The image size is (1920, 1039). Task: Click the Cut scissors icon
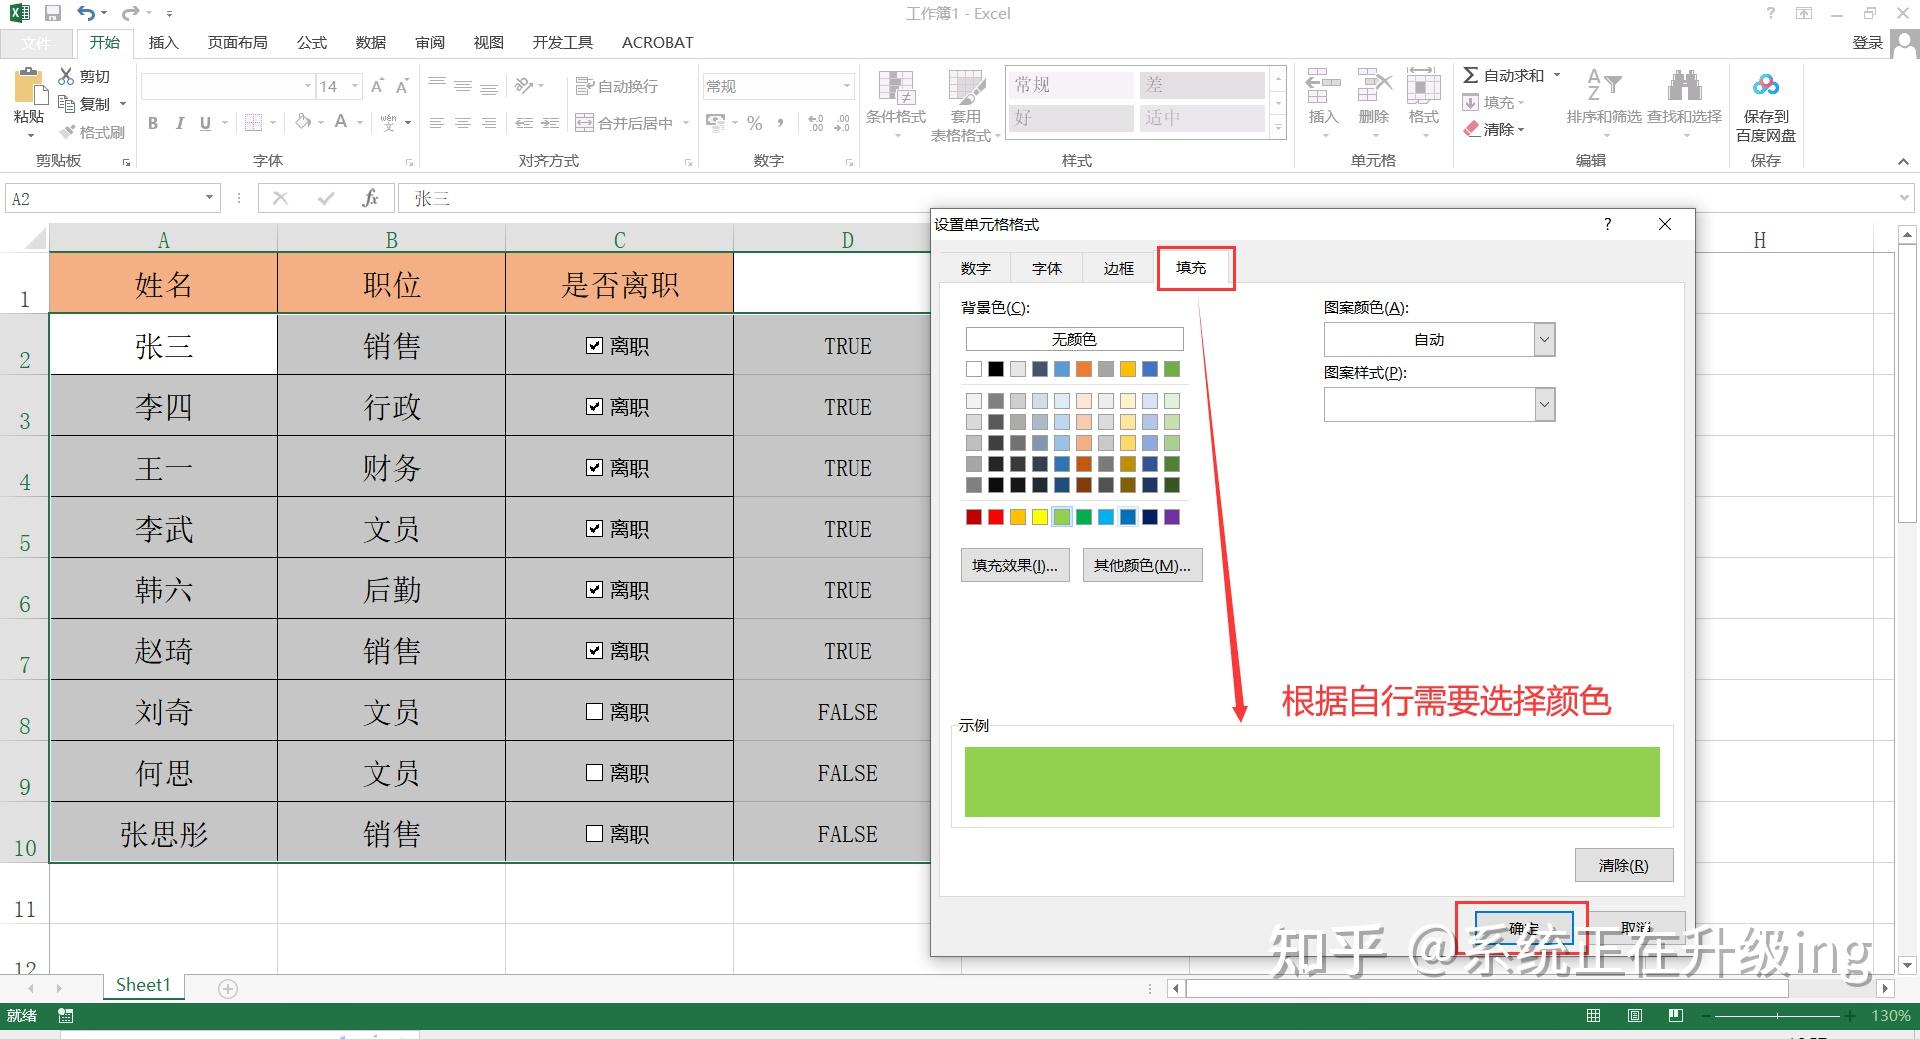pyautogui.click(x=67, y=76)
